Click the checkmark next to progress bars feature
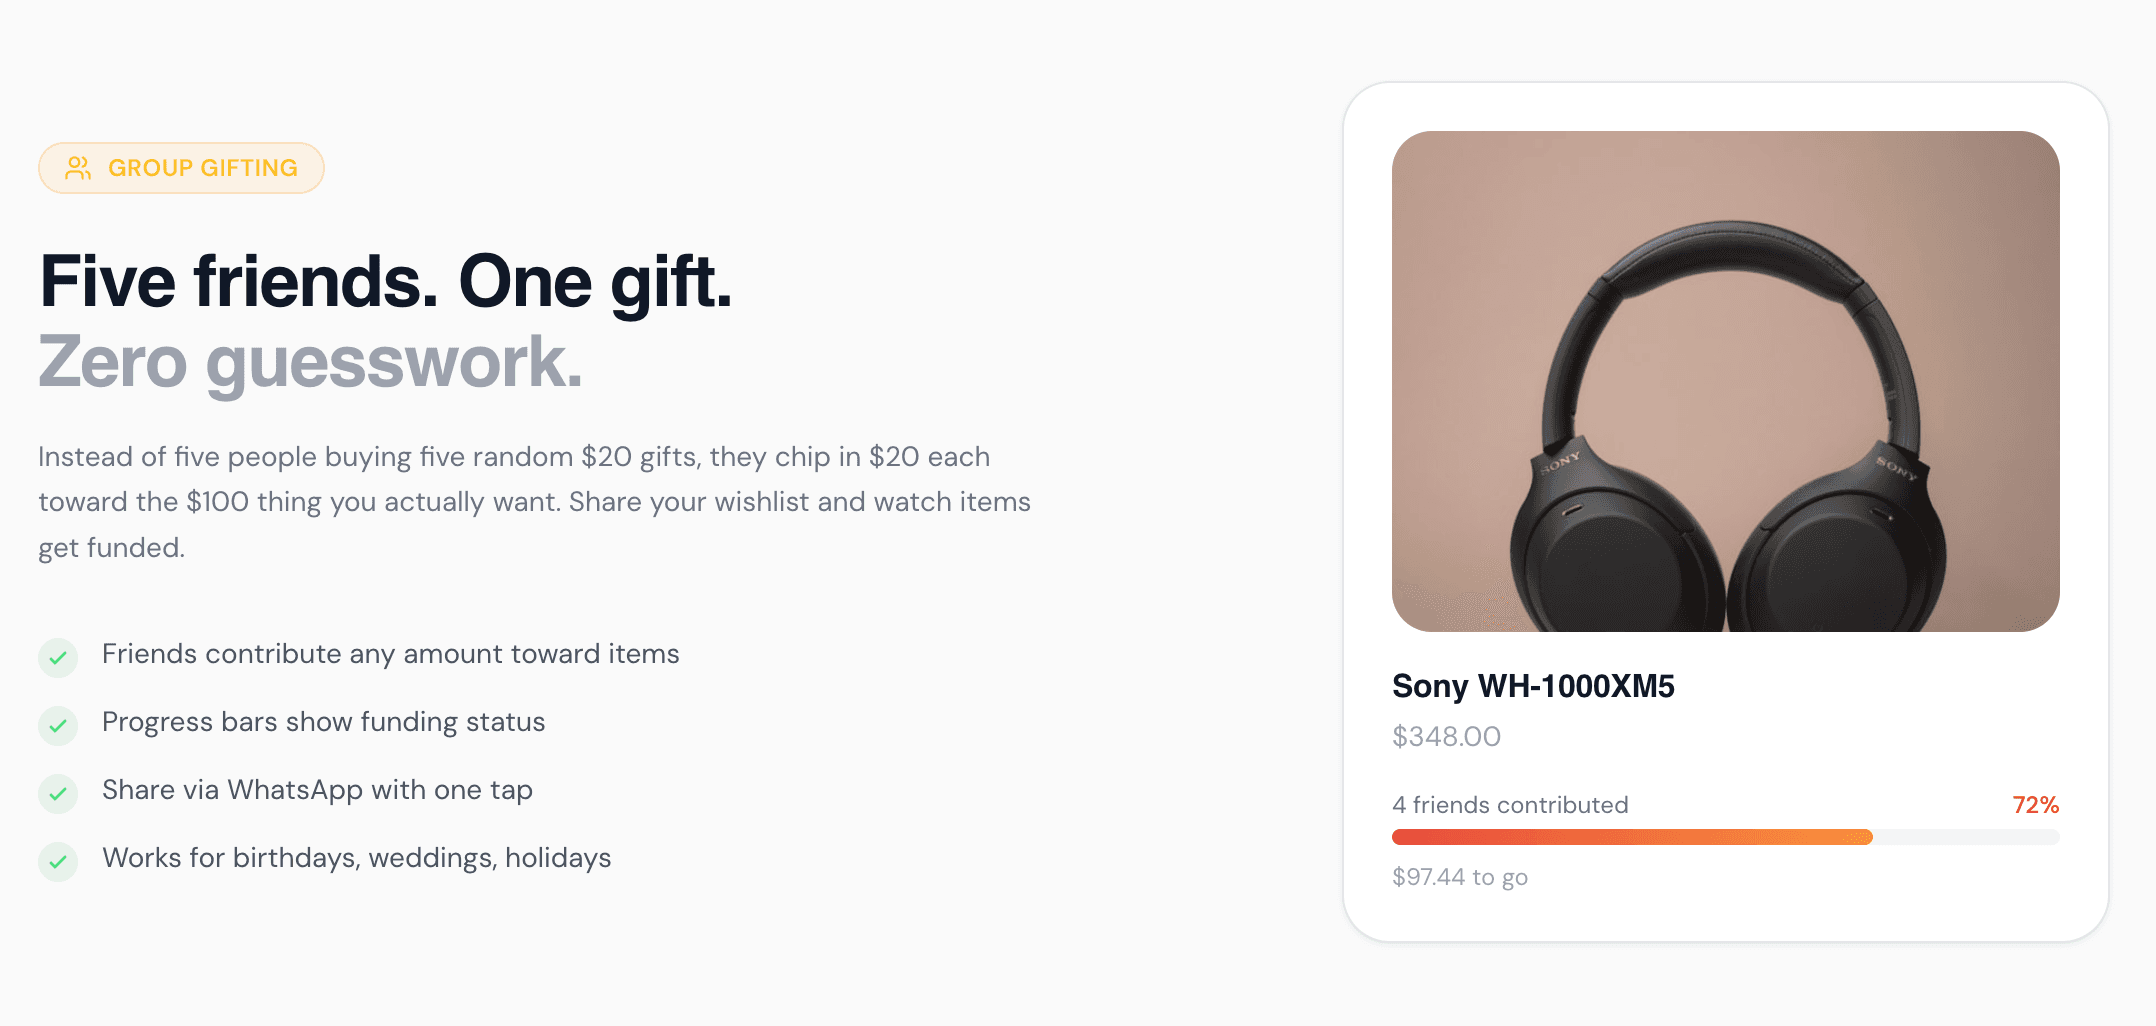 (58, 726)
